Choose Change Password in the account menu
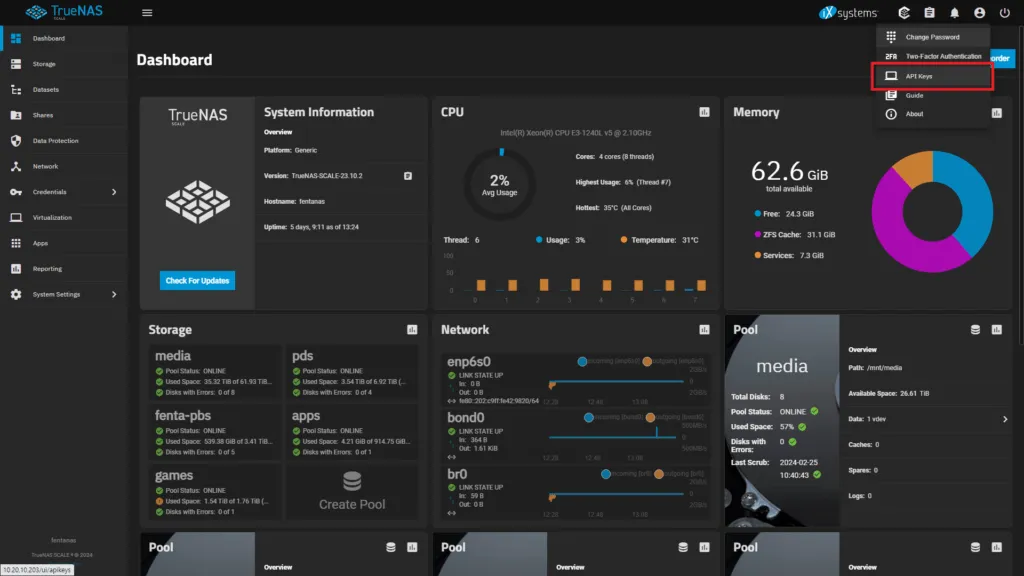Image resolution: width=1024 pixels, height=576 pixels. tap(932, 37)
